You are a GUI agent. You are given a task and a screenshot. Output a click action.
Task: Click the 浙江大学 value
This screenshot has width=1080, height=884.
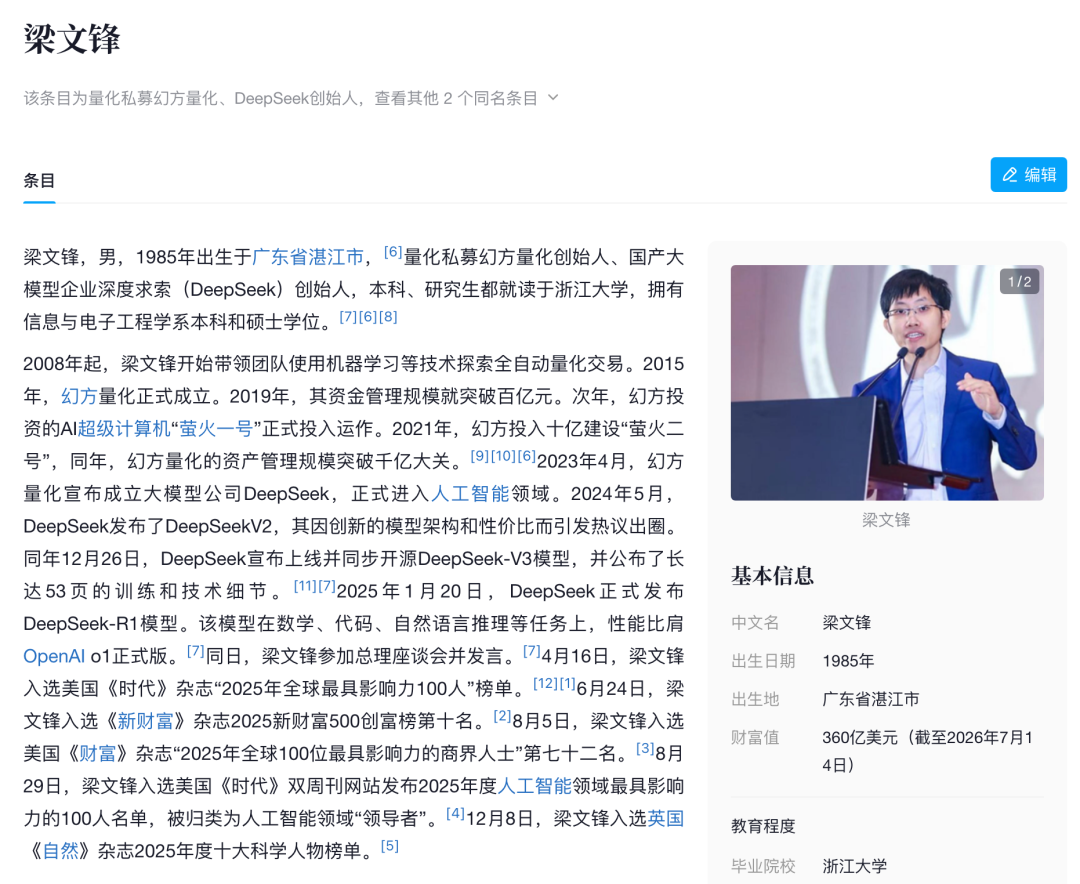855,866
